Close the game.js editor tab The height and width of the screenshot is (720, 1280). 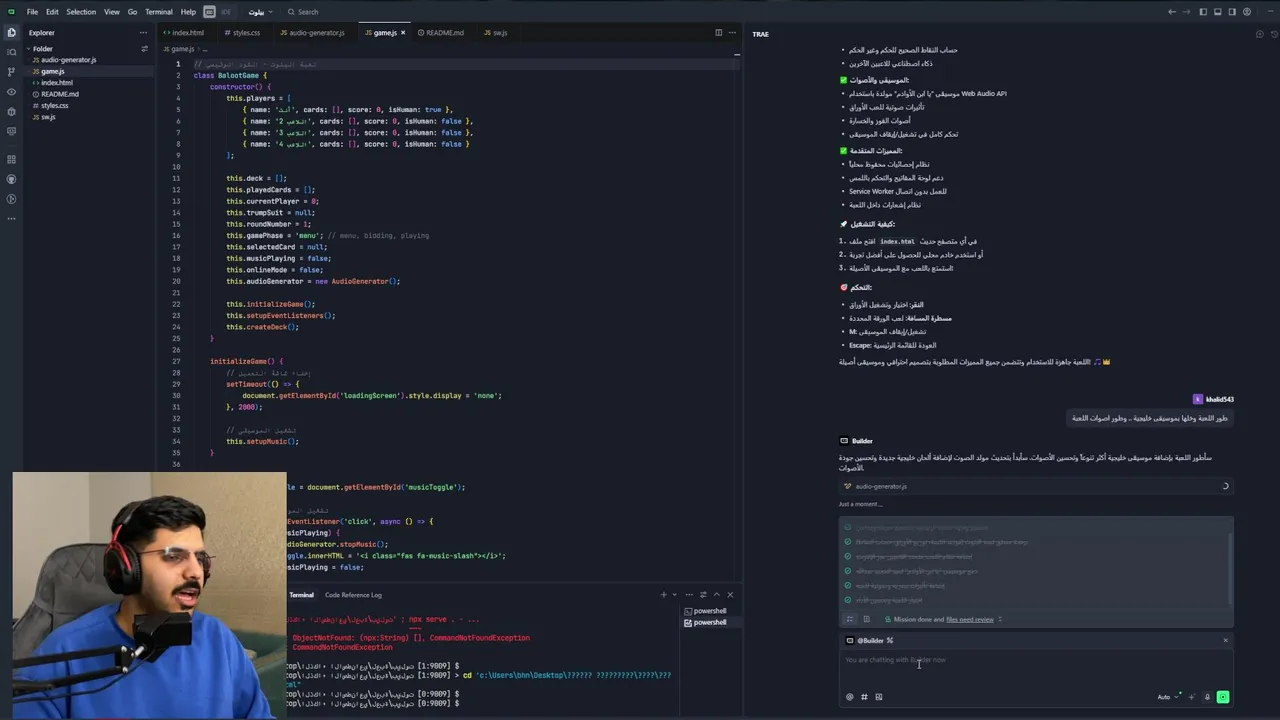point(403,33)
